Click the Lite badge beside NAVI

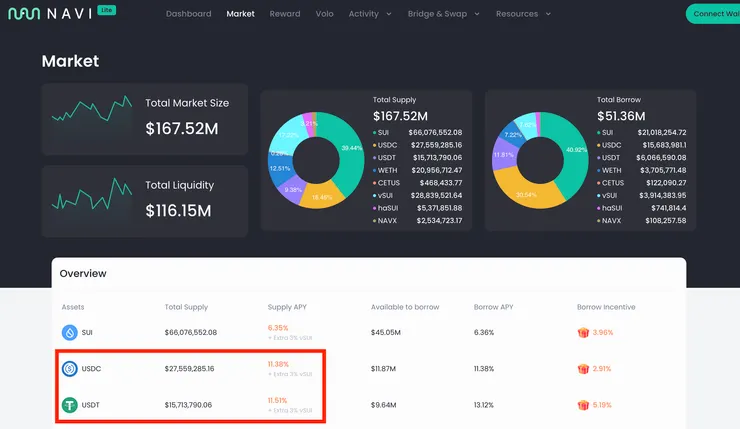pos(107,10)
